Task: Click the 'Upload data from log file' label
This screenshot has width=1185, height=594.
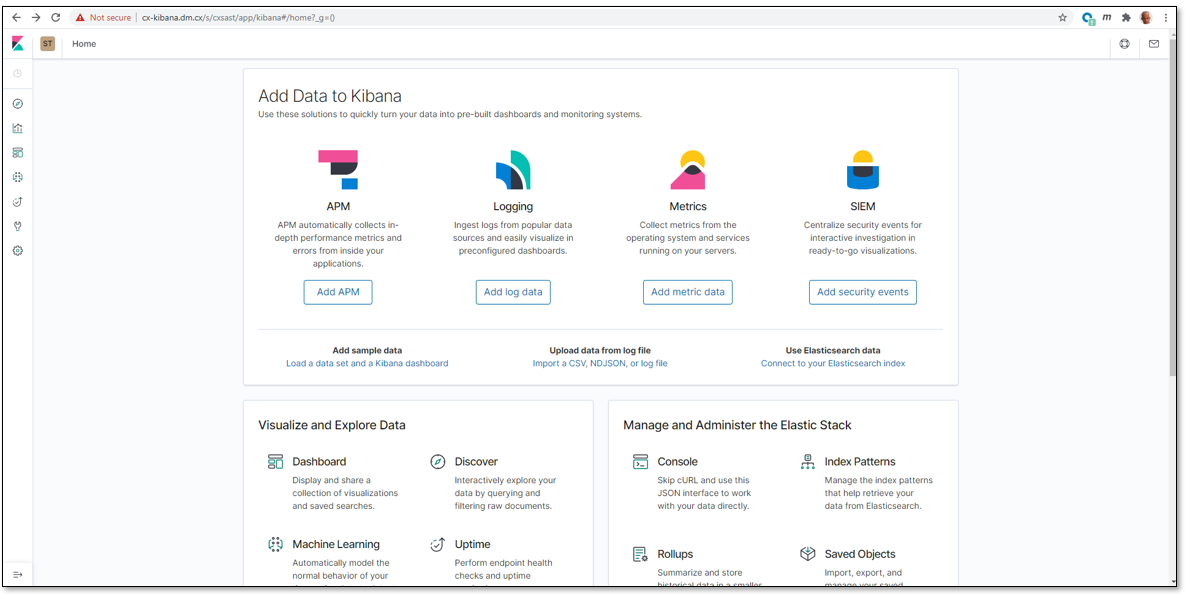Action: [x=600, y=351]
